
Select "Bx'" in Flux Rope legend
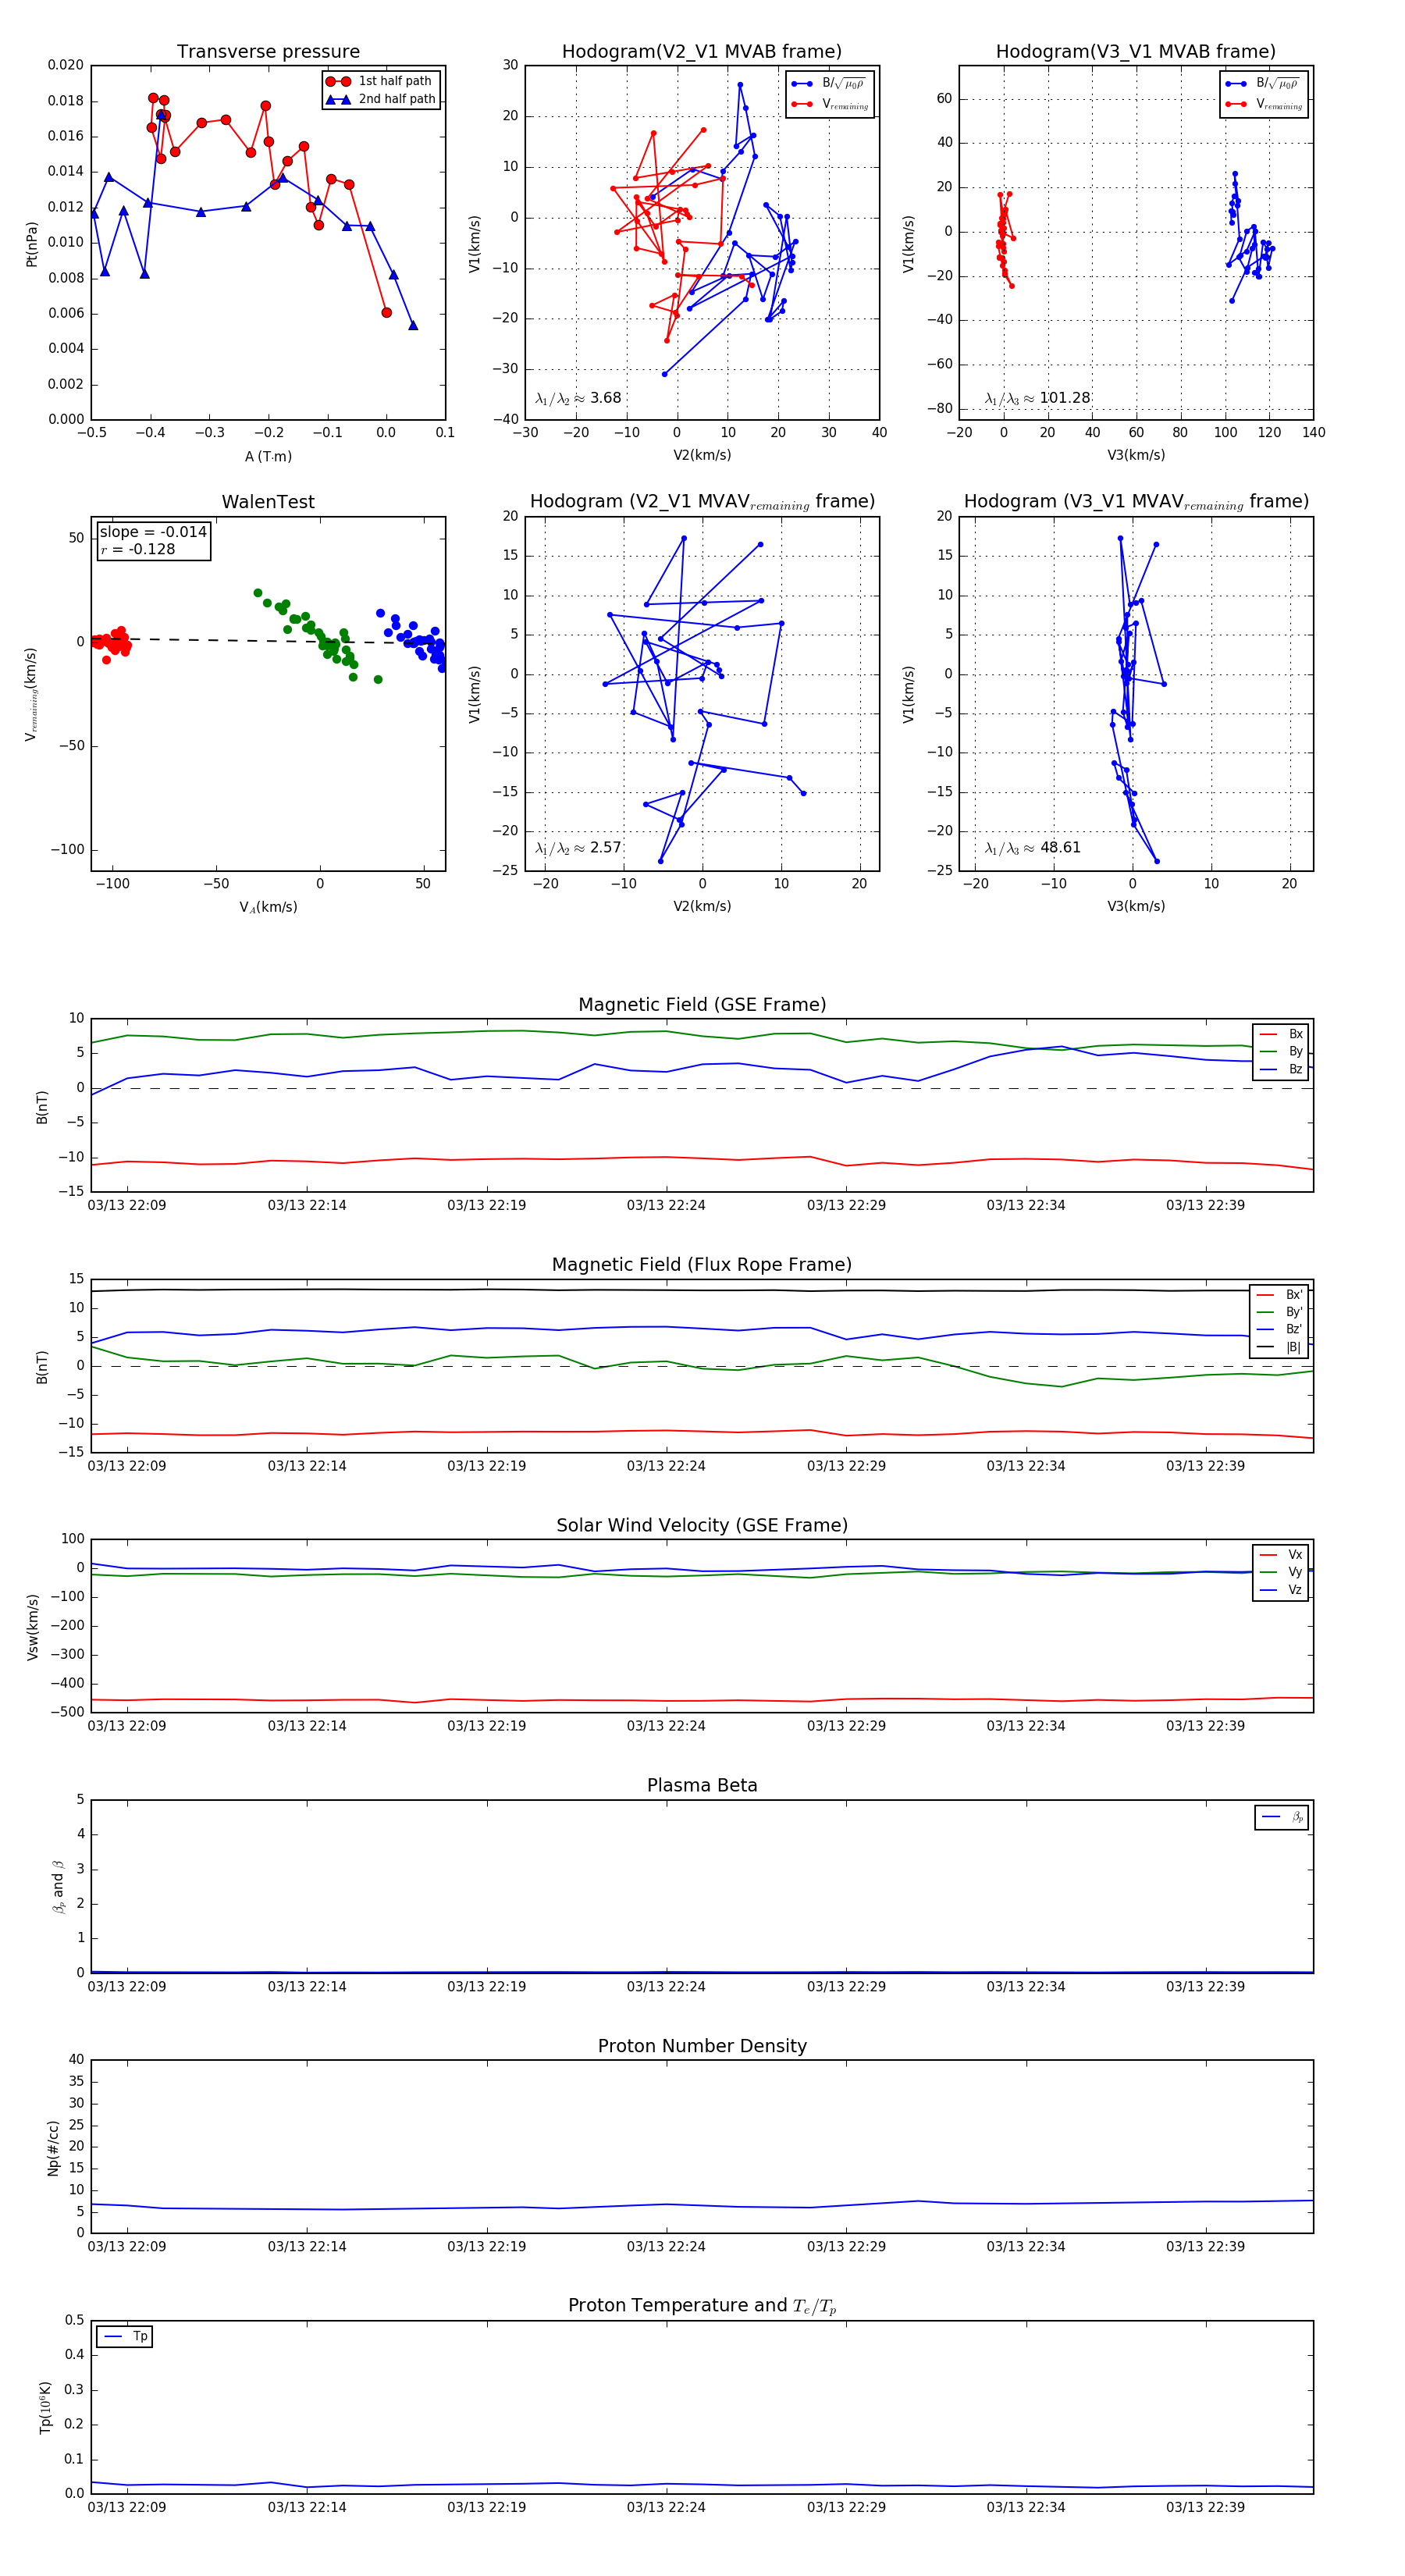tap(1279, 1294)
